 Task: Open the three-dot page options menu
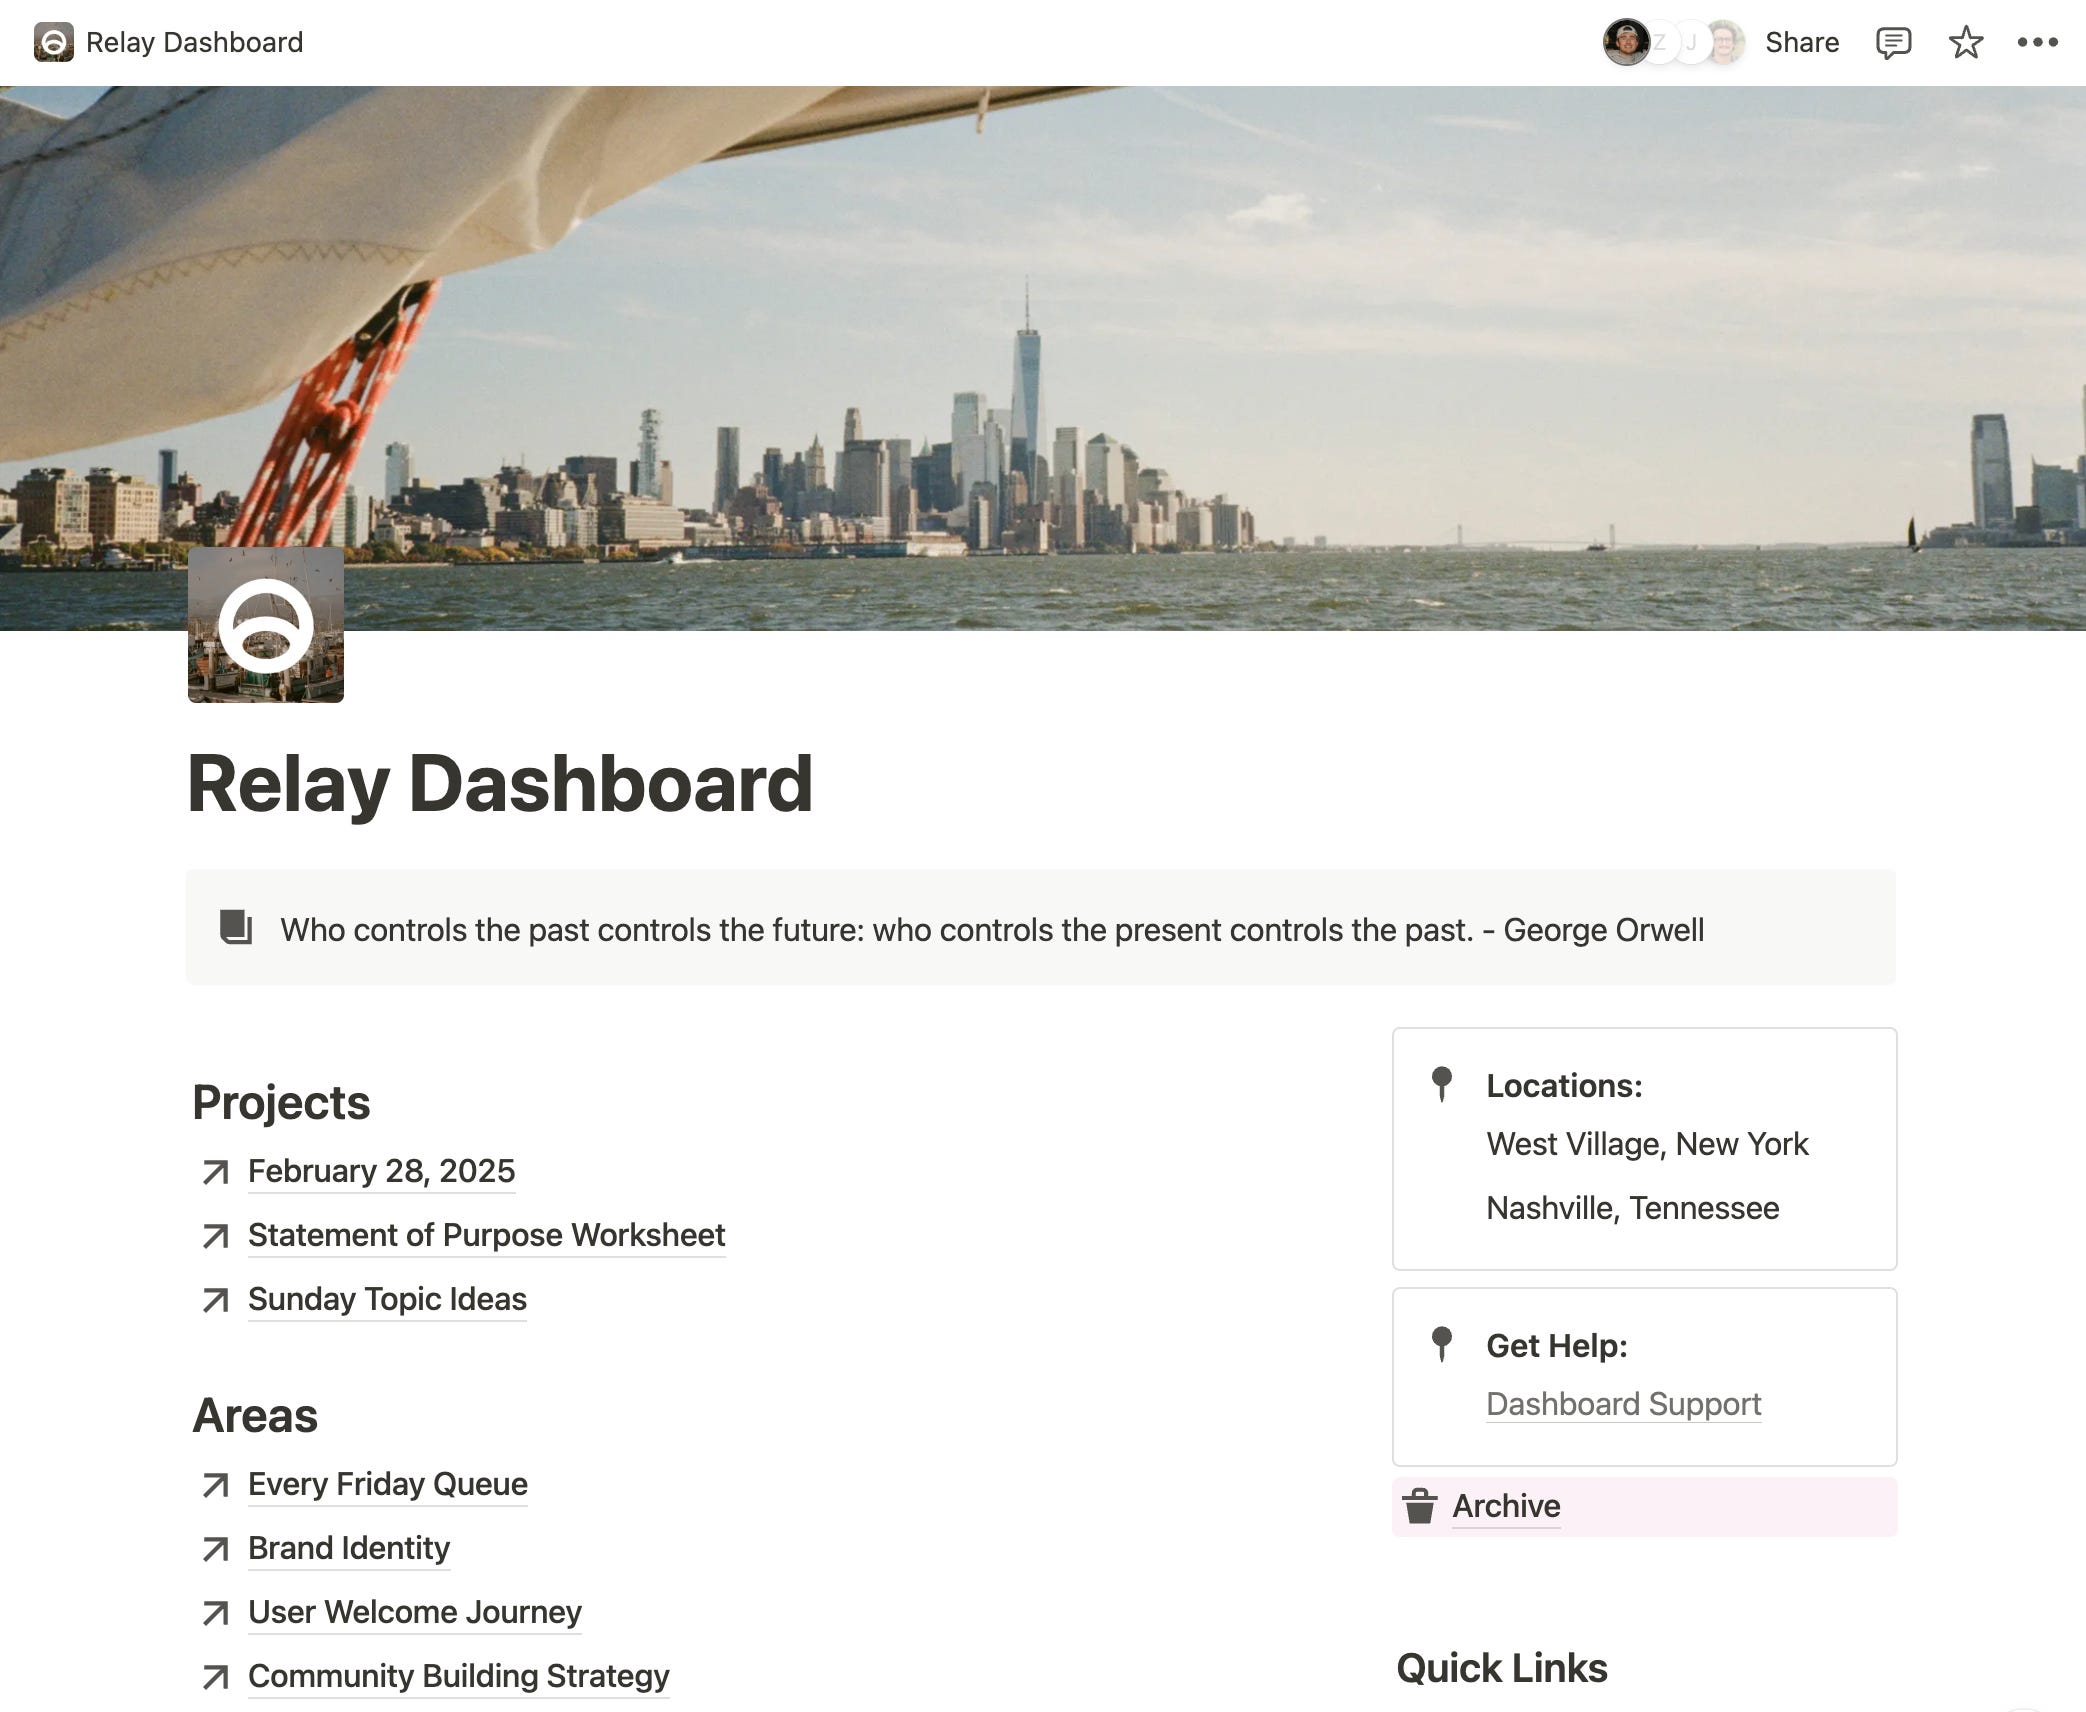(x=2037, y=42)
